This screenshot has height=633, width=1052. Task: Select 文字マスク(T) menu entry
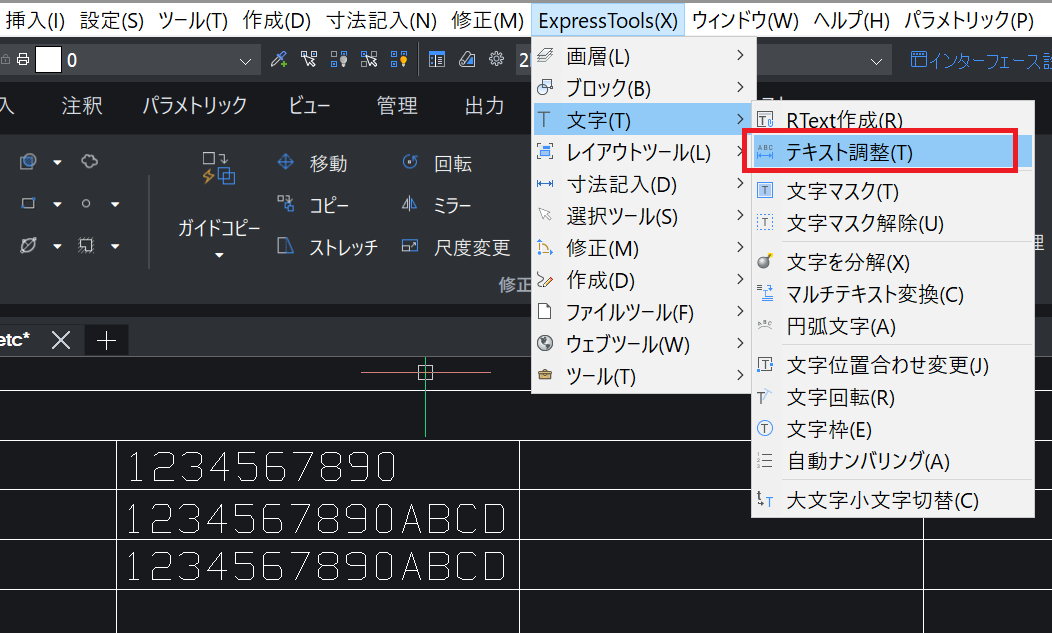point(892,191)
